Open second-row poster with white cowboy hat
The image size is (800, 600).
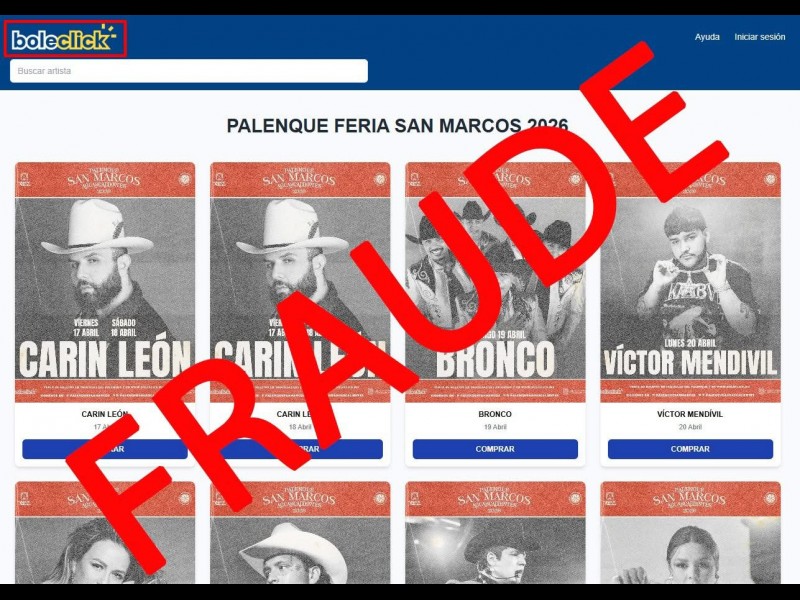(300, 533)
